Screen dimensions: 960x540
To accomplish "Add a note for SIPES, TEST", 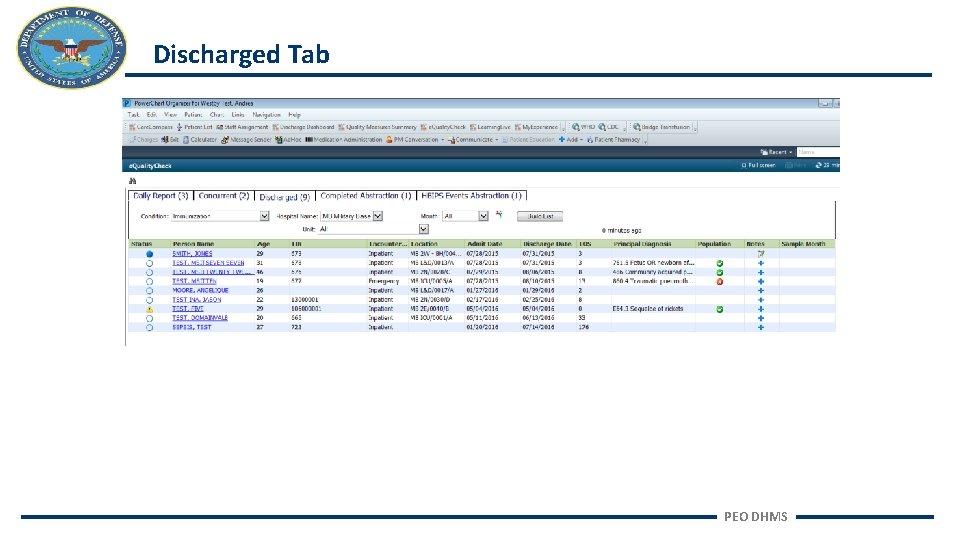I will (761, 328).
